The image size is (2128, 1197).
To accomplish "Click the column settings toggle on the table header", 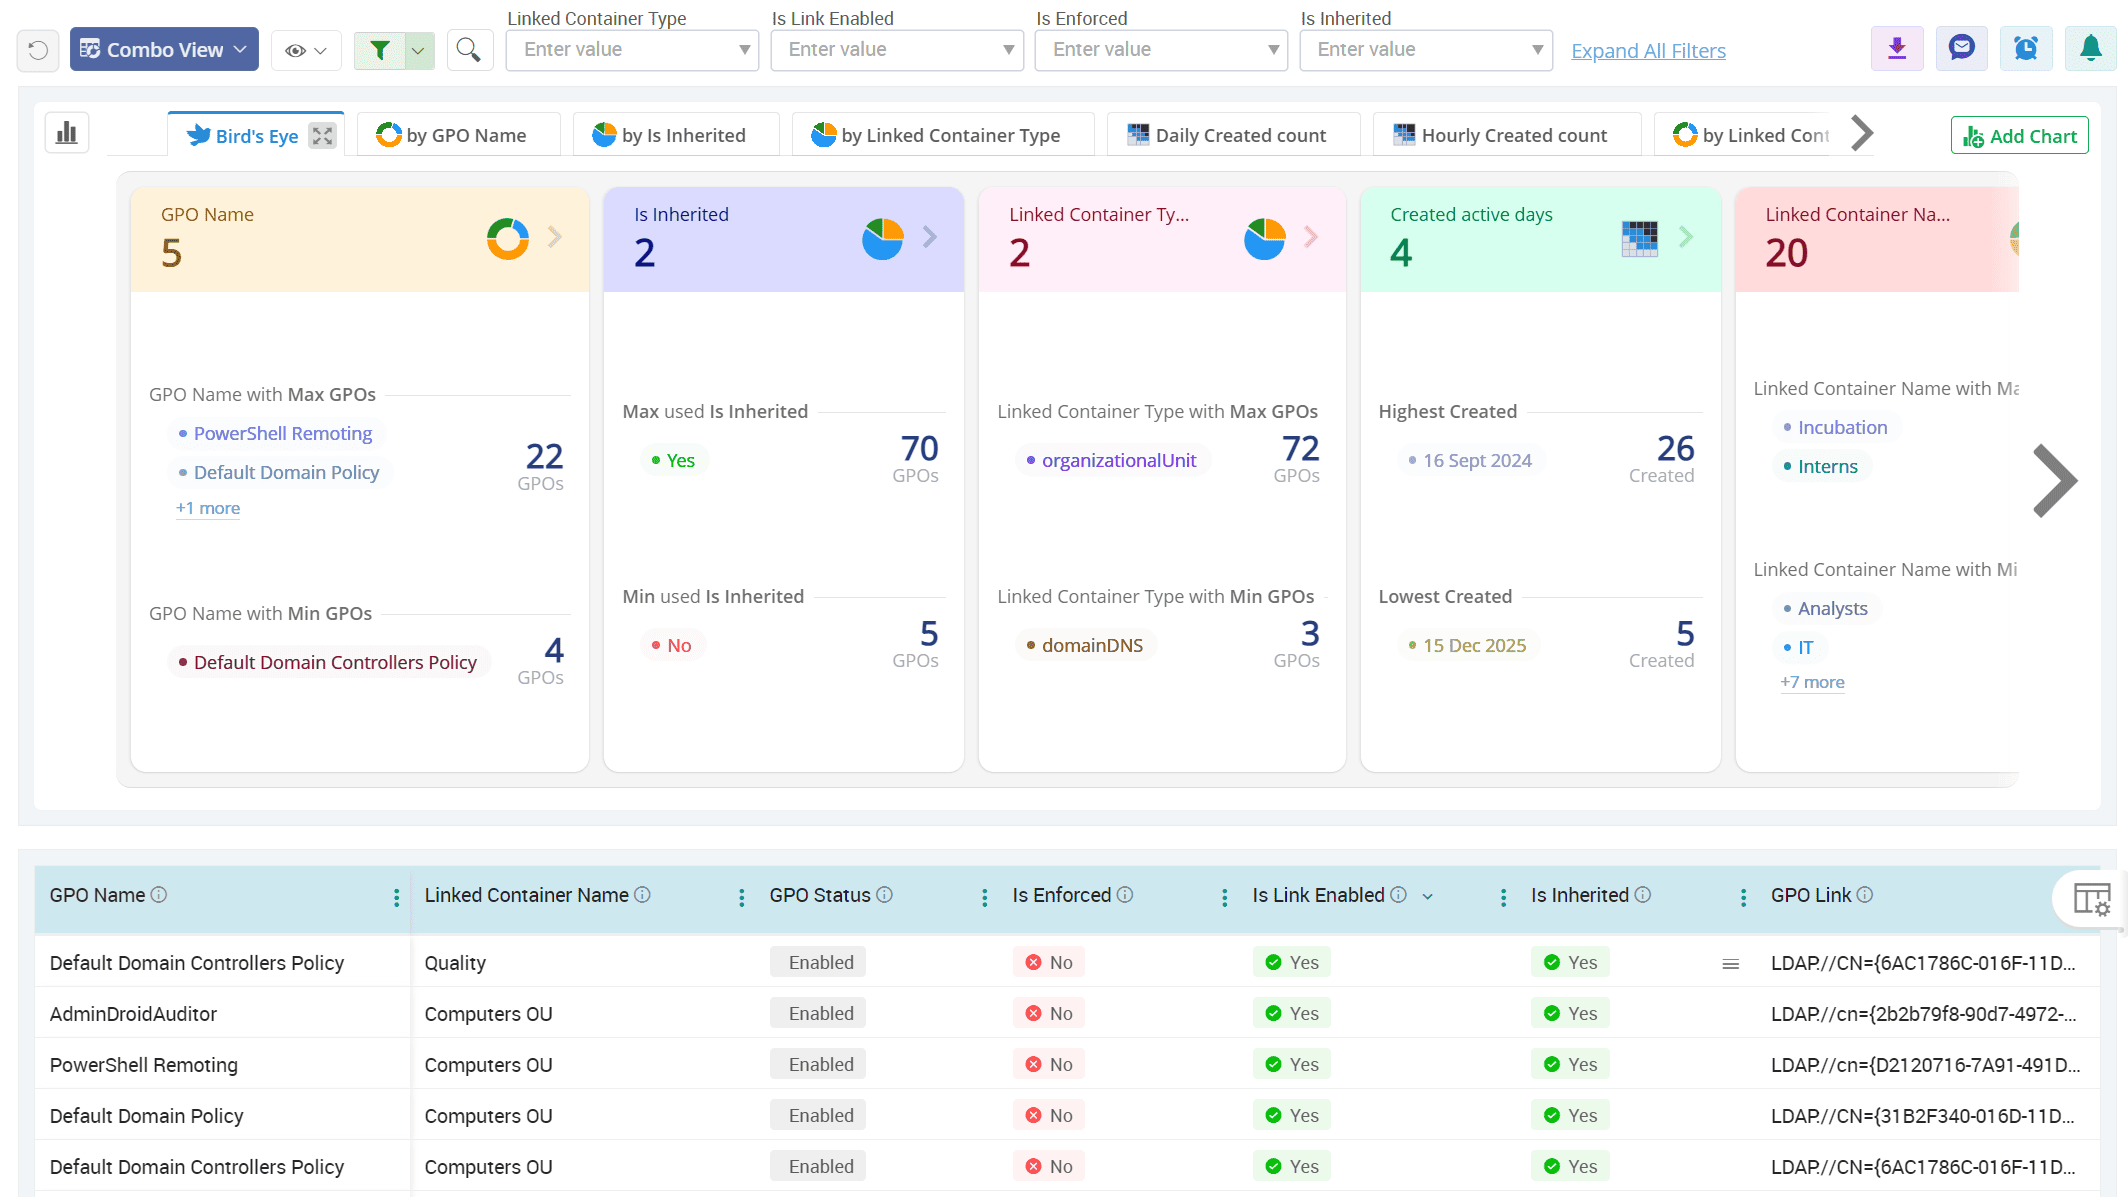I will pos(2091,898).
